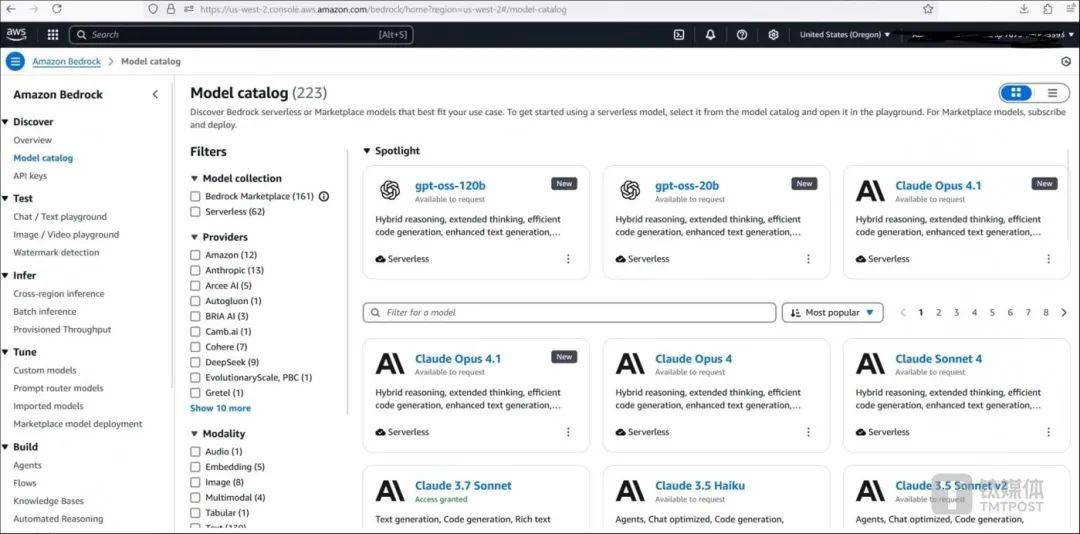
Task: Click the OpenAI logo on gpt-oss-120b card
Action: point(391,190)
